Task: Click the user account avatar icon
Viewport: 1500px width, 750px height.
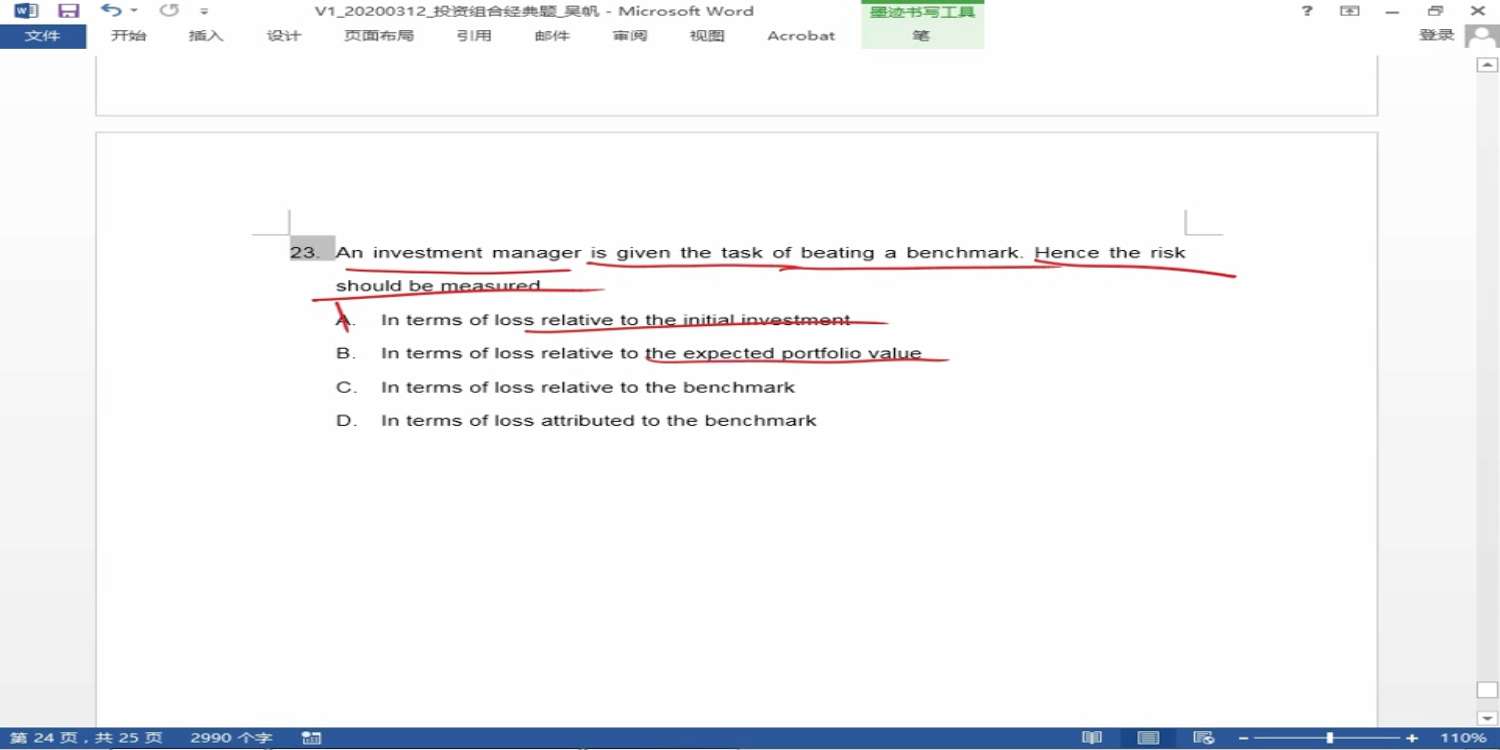Action: 1481,36
